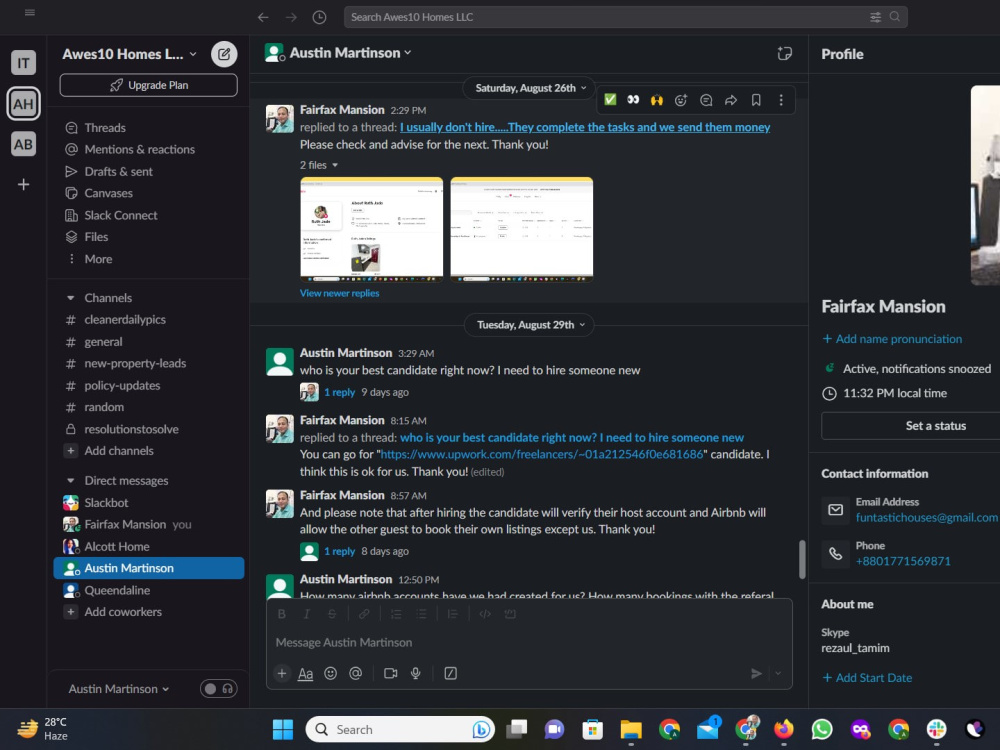Switch to IT workspace

(x=24, y=62)
